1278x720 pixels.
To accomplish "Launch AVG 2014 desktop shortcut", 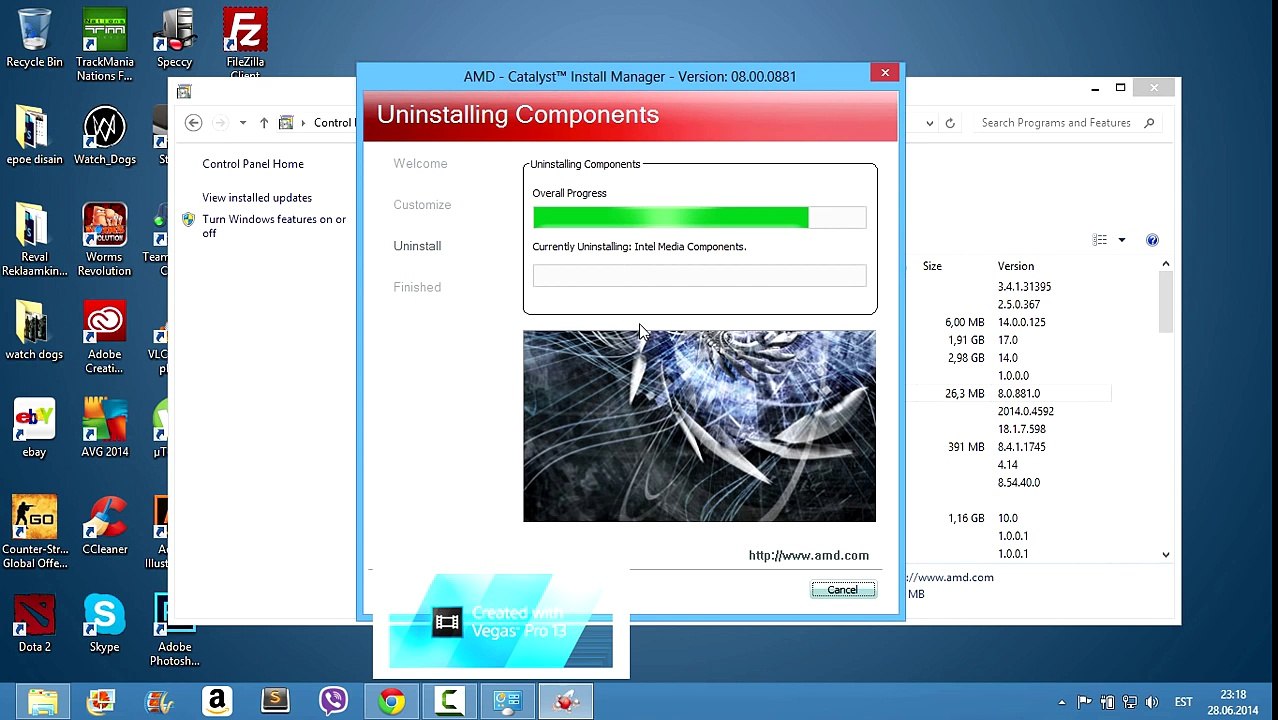I will pyautogui.click(x=104, y=428).
